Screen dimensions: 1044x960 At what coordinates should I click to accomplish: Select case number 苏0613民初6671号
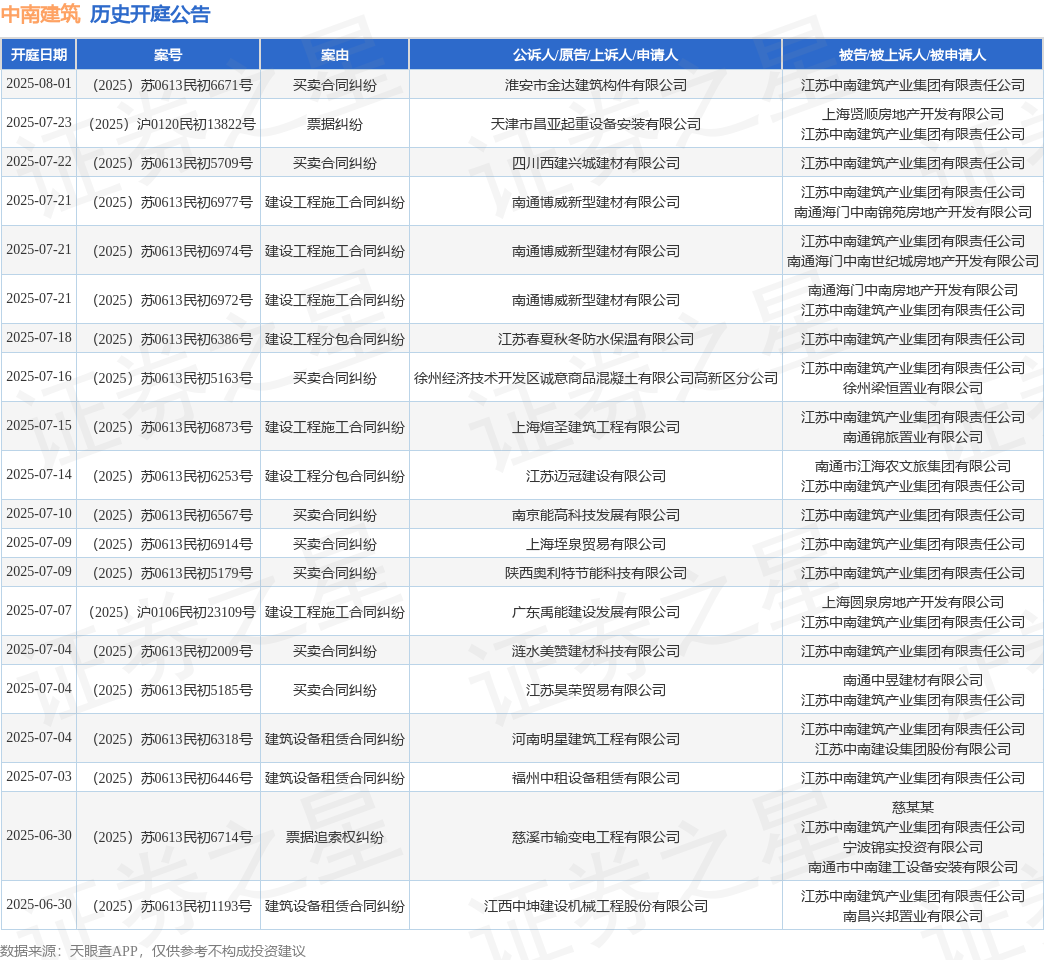tap(172, 85)
